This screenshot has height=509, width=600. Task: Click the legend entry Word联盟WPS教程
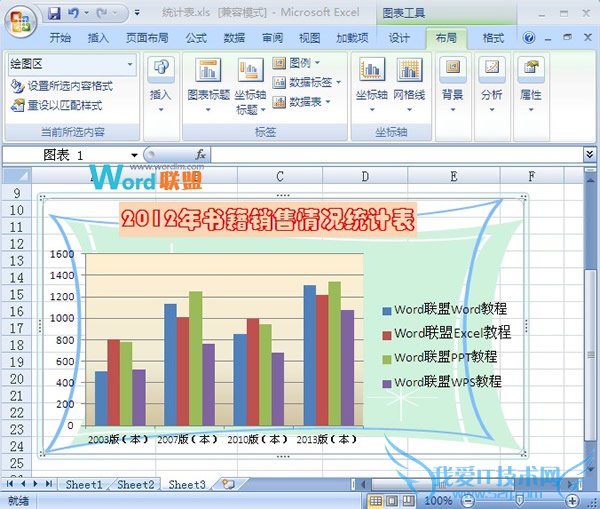coord(442,382)
